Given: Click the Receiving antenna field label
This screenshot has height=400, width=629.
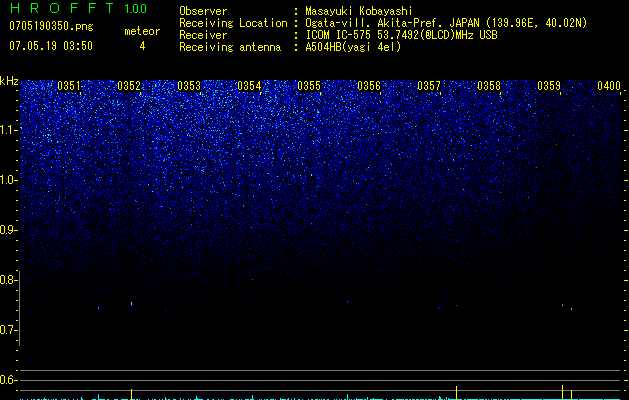Looking at the screenshot, I should pos(230,47).
